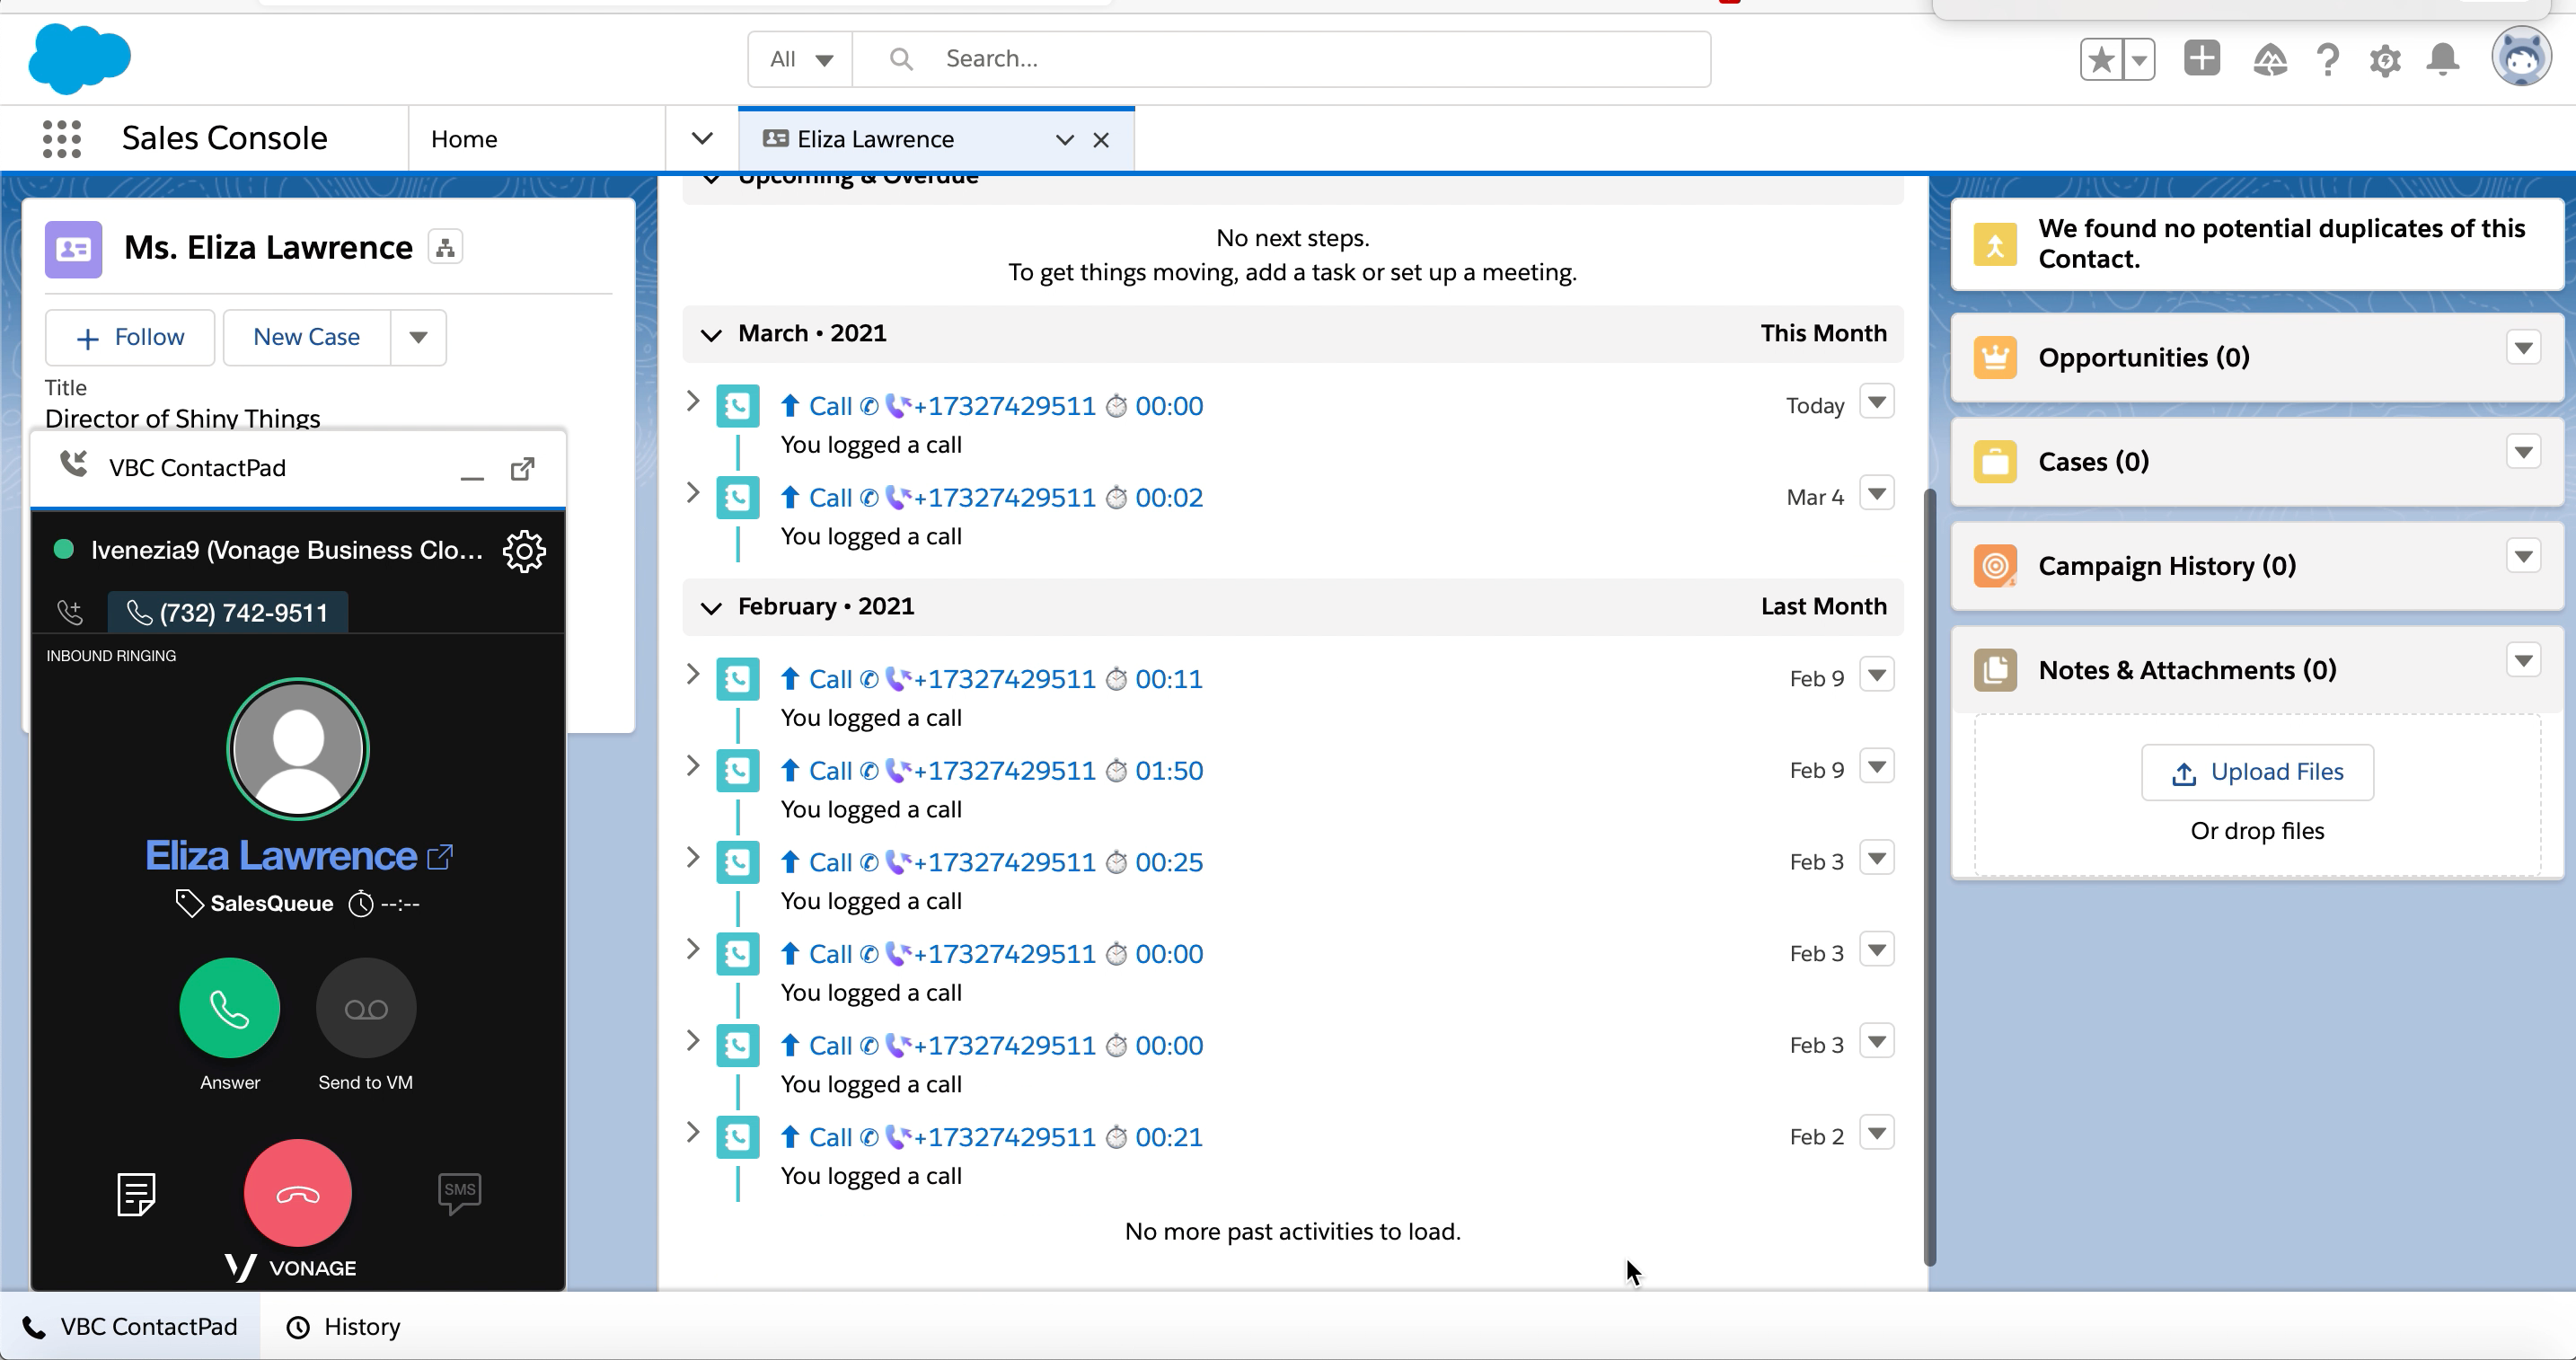2576x1360 pixels.
Task: Collapse the February 2021 activity section
Action: pos(712,607)
